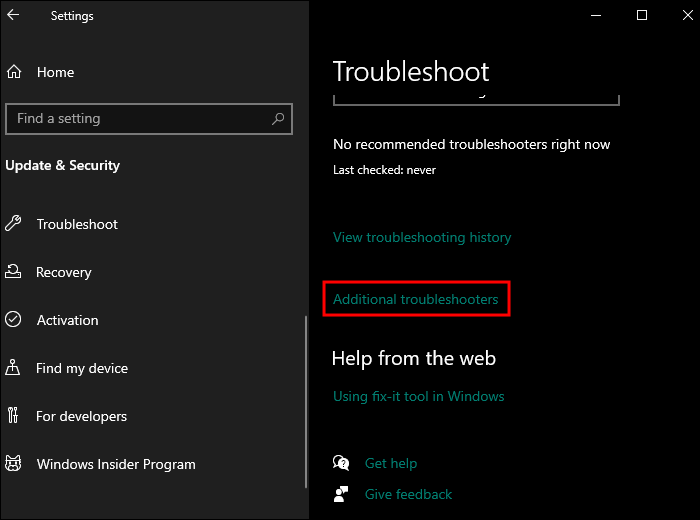Image resolution: width=700 pixels, height=520 pixels.
Task: Click the For developers icon
Action: tap(14, 416)
